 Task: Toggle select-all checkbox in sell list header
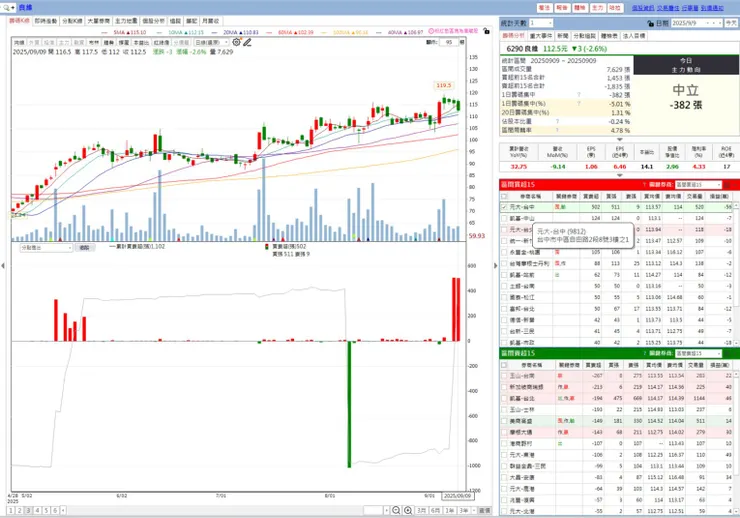(x=504, y=365)
